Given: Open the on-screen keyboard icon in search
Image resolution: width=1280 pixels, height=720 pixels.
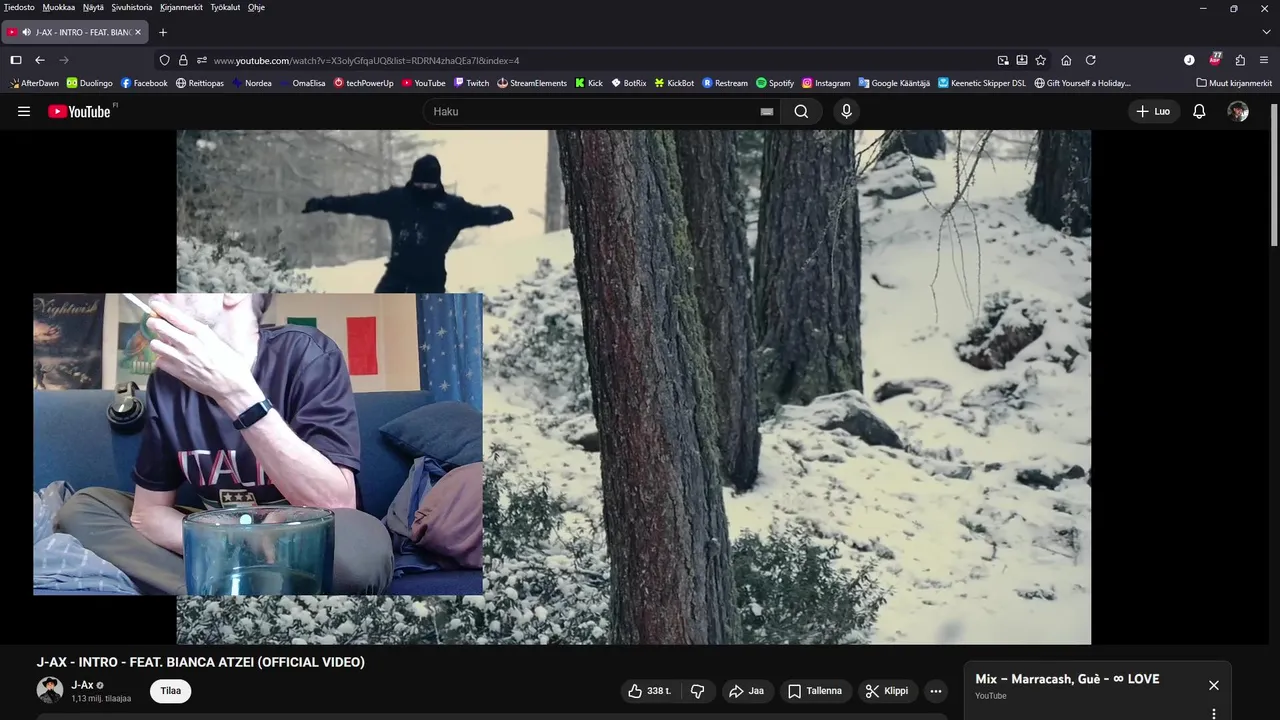Looking at the screenshot, I should [766, 112].
